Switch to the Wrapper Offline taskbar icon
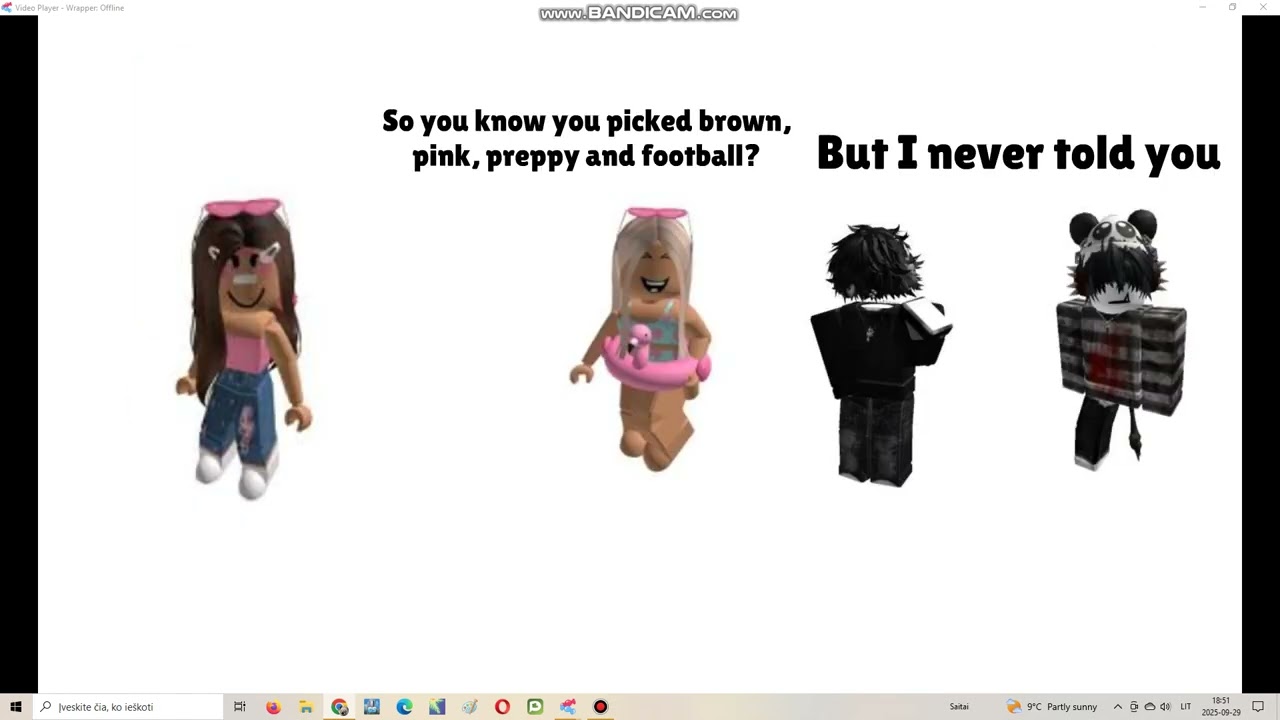Image resolution: width=1280 pixels, height=720 pixels. click(568, 707)
